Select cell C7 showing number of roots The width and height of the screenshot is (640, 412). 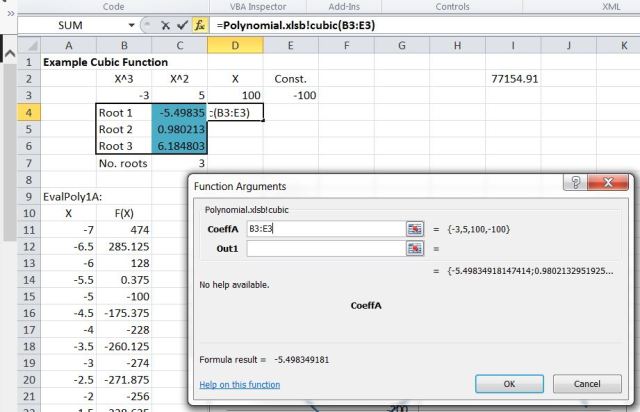(180, 162)
